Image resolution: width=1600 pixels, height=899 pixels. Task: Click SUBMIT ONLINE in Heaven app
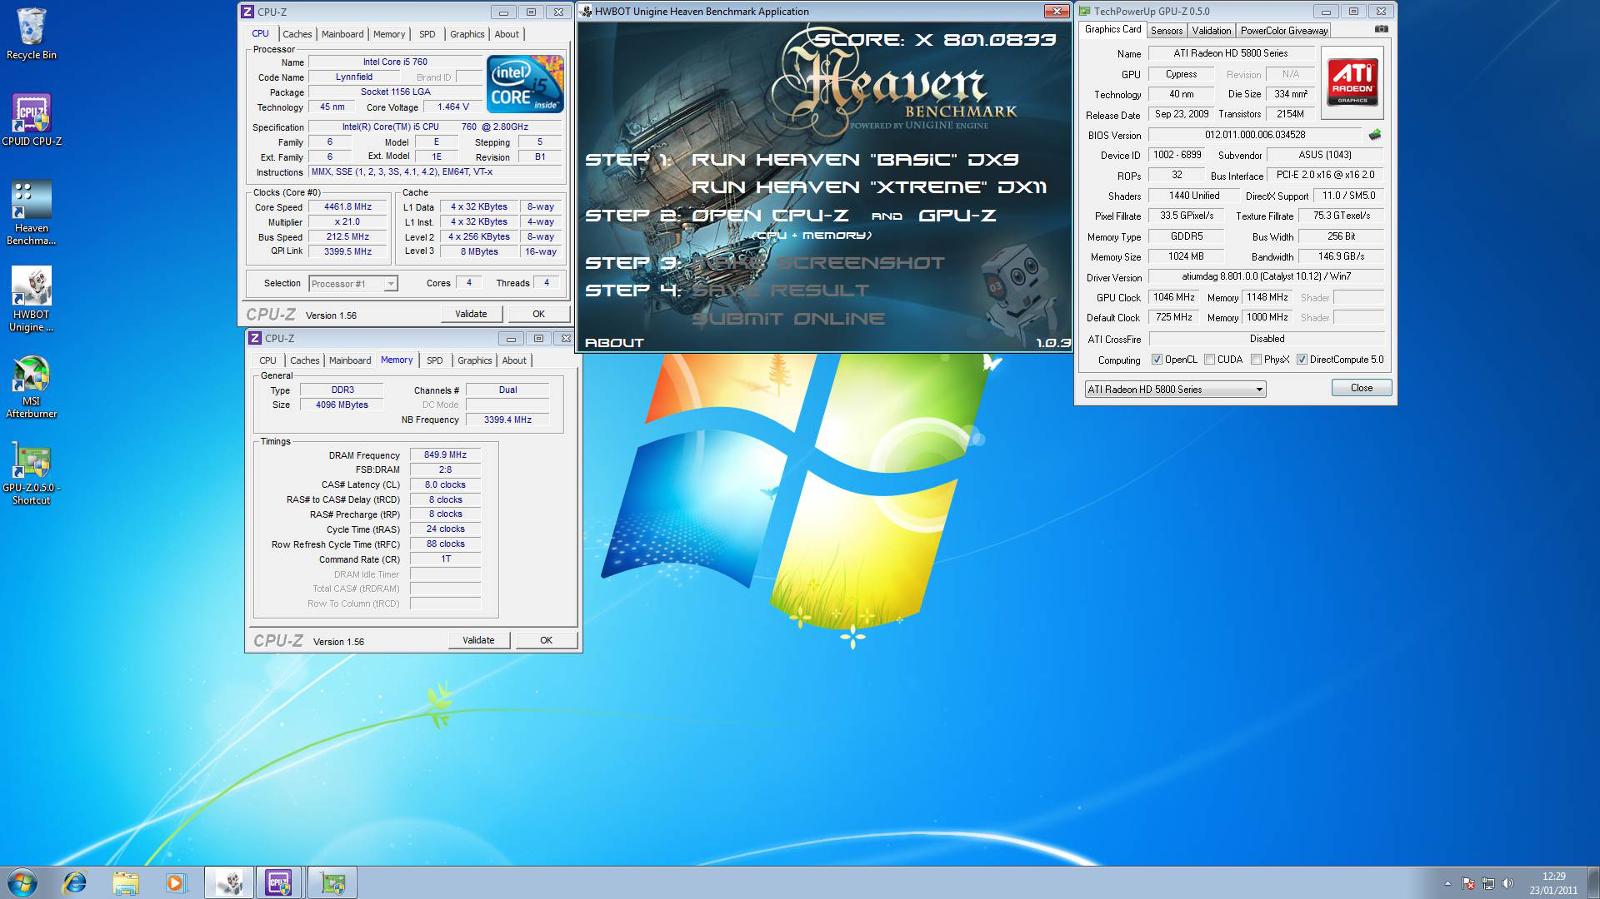coord(788,319)
